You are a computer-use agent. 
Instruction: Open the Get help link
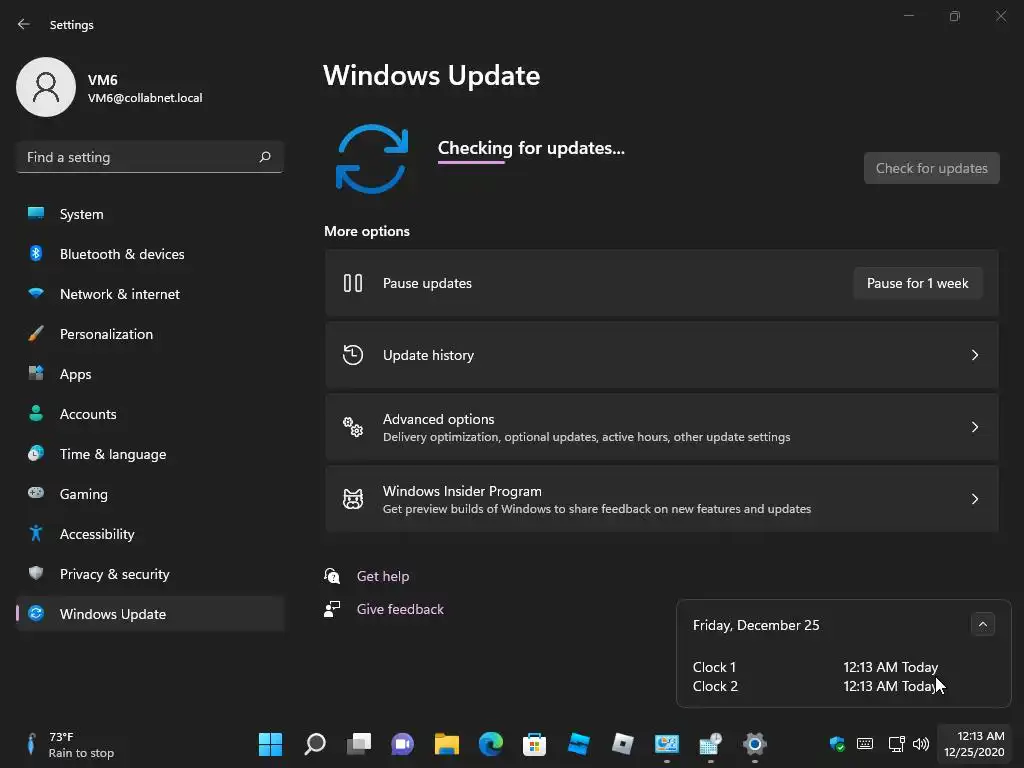(383, 576)
